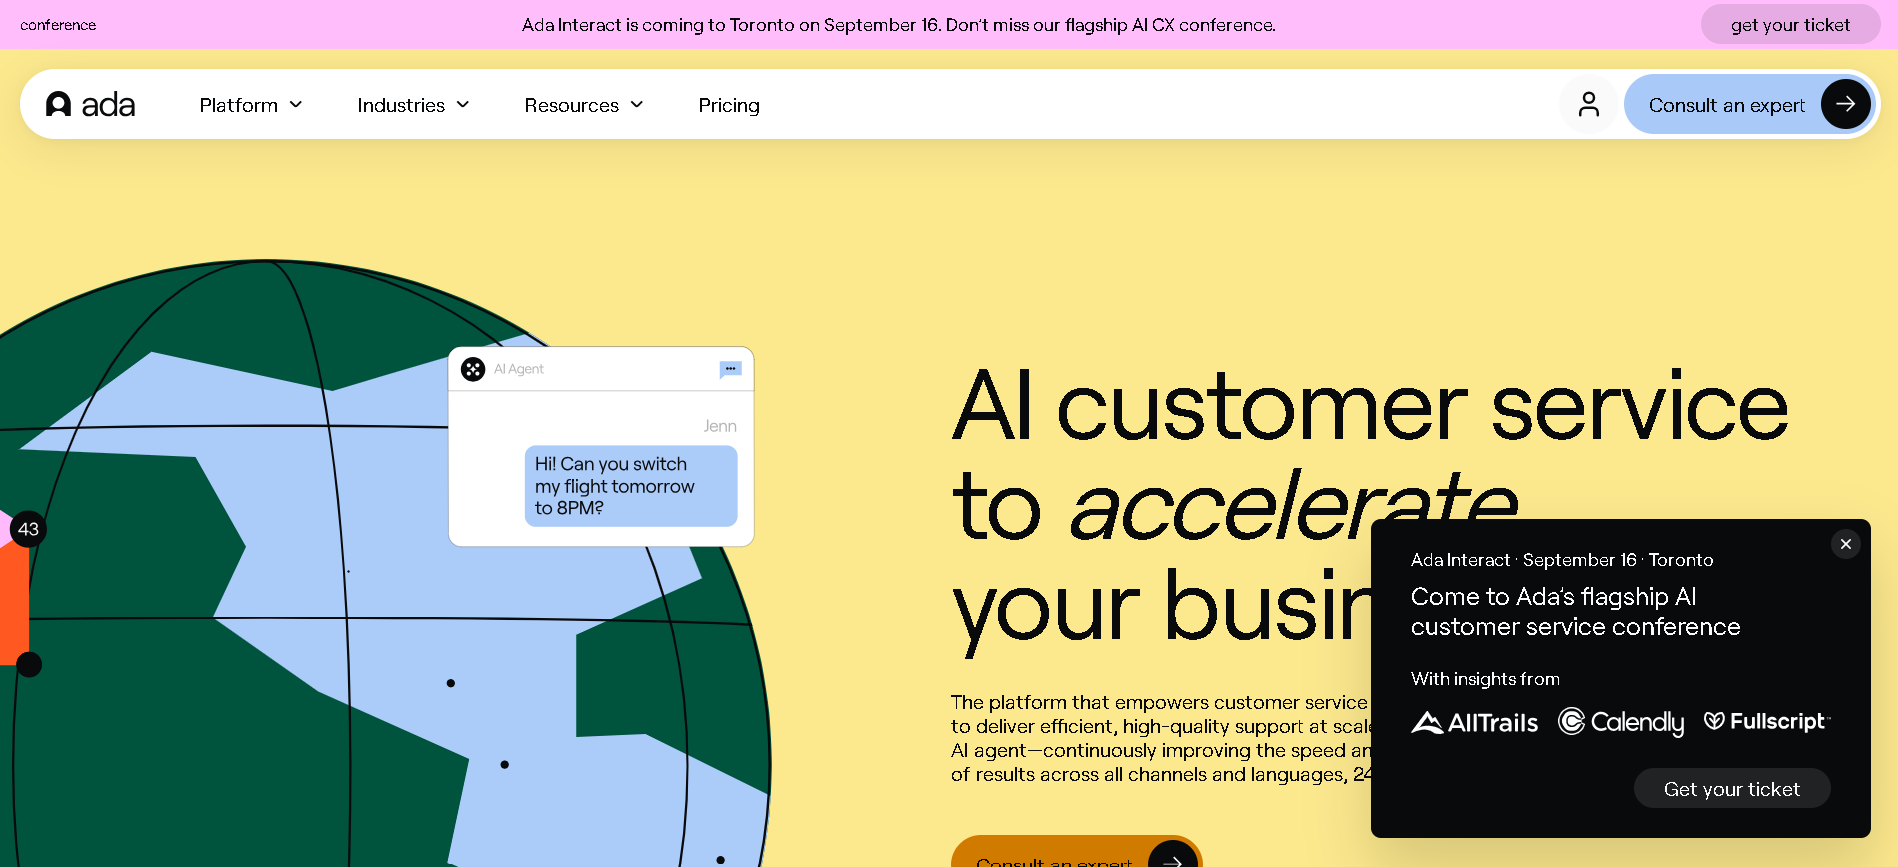
Task: Close the Ada Interact popup
Action: coord(1846,544)
